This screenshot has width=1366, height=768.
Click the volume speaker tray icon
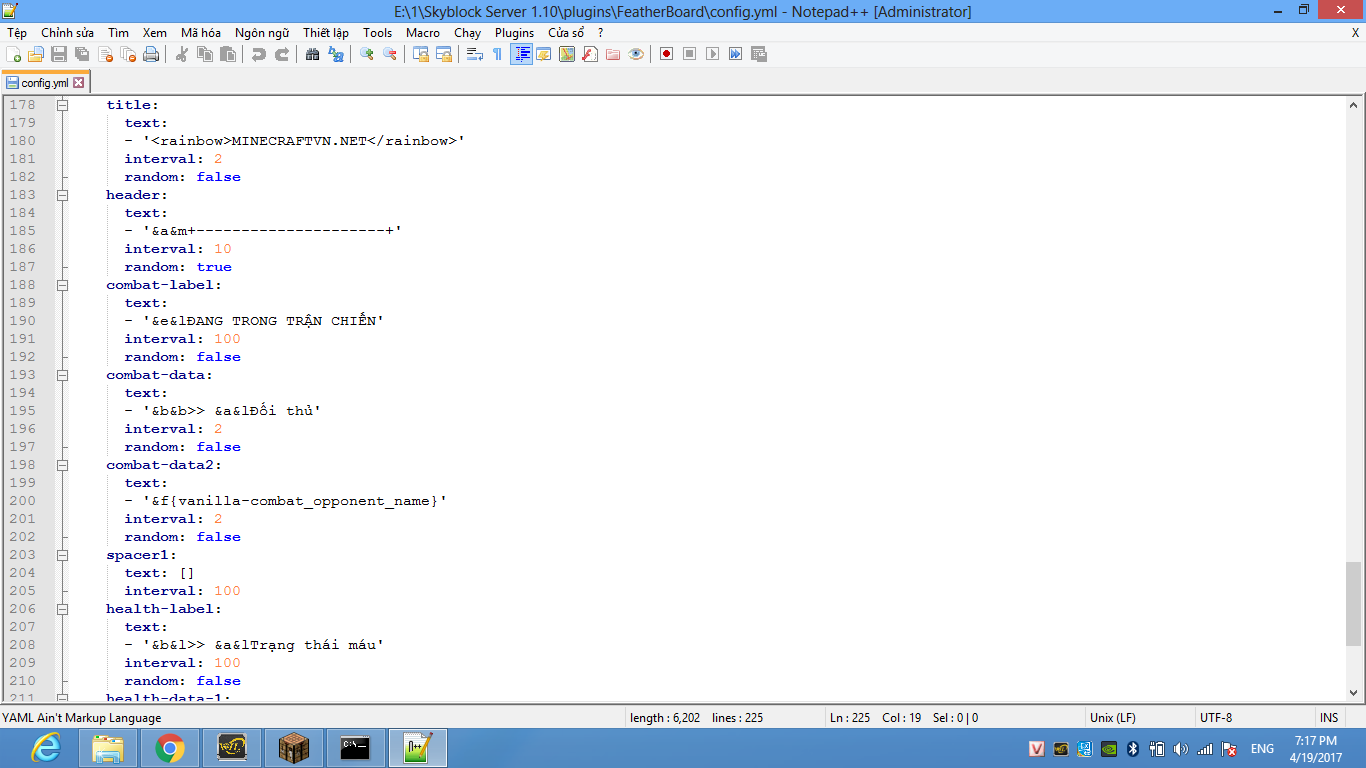point(1180,748)
